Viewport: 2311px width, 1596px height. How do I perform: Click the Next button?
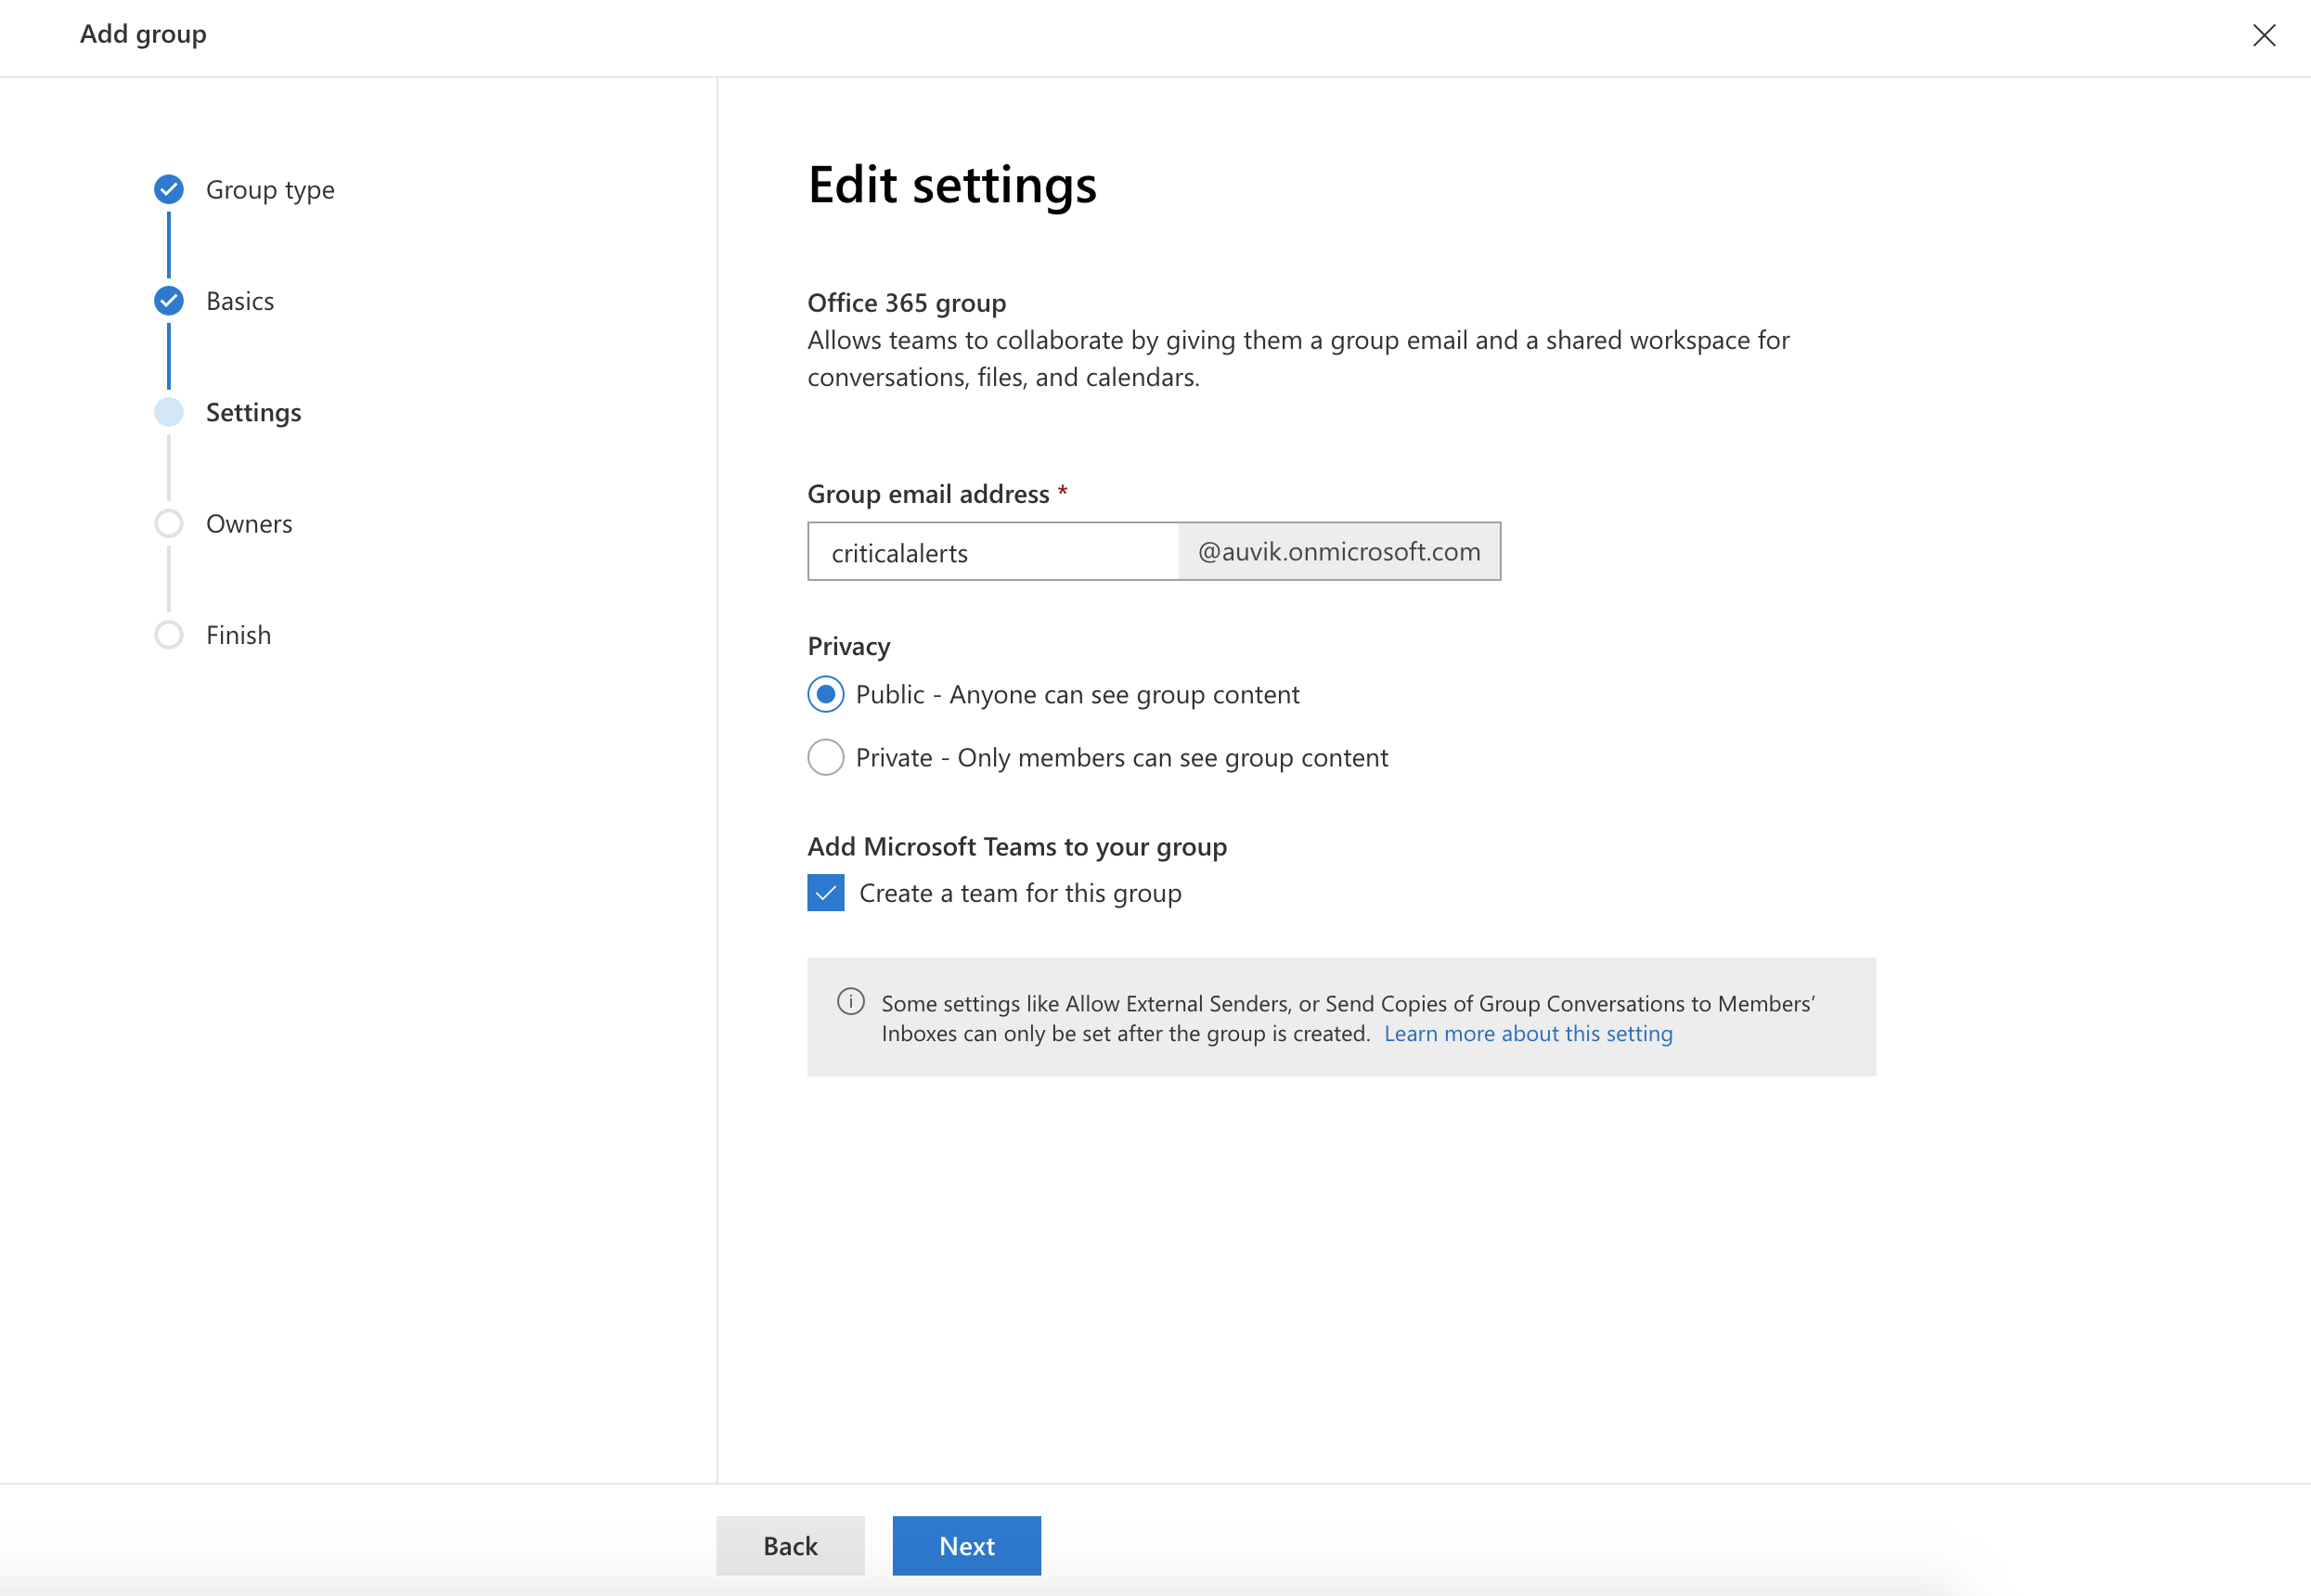(x=967, y=1545)
